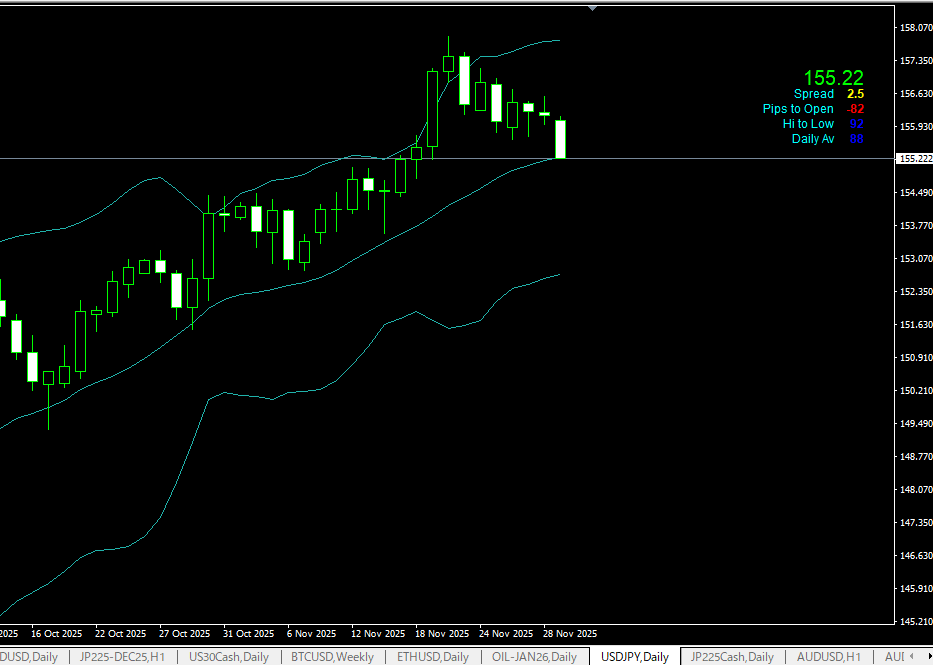Click the Spread label in info panel
Viewport: 933px width, 665px height.
tap(814, 94)
